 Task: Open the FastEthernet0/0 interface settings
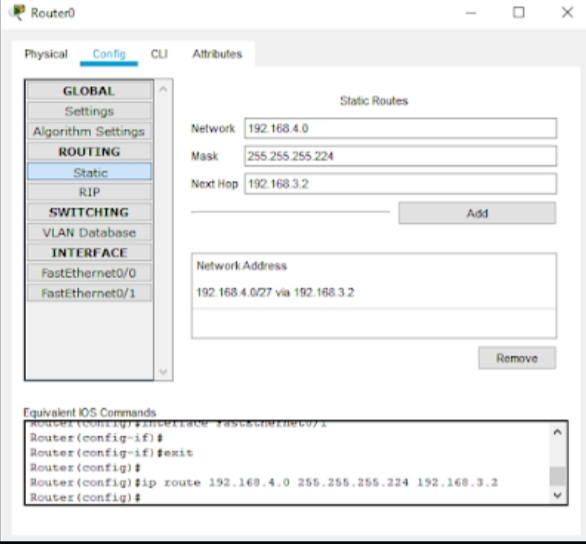coord(89,273)
